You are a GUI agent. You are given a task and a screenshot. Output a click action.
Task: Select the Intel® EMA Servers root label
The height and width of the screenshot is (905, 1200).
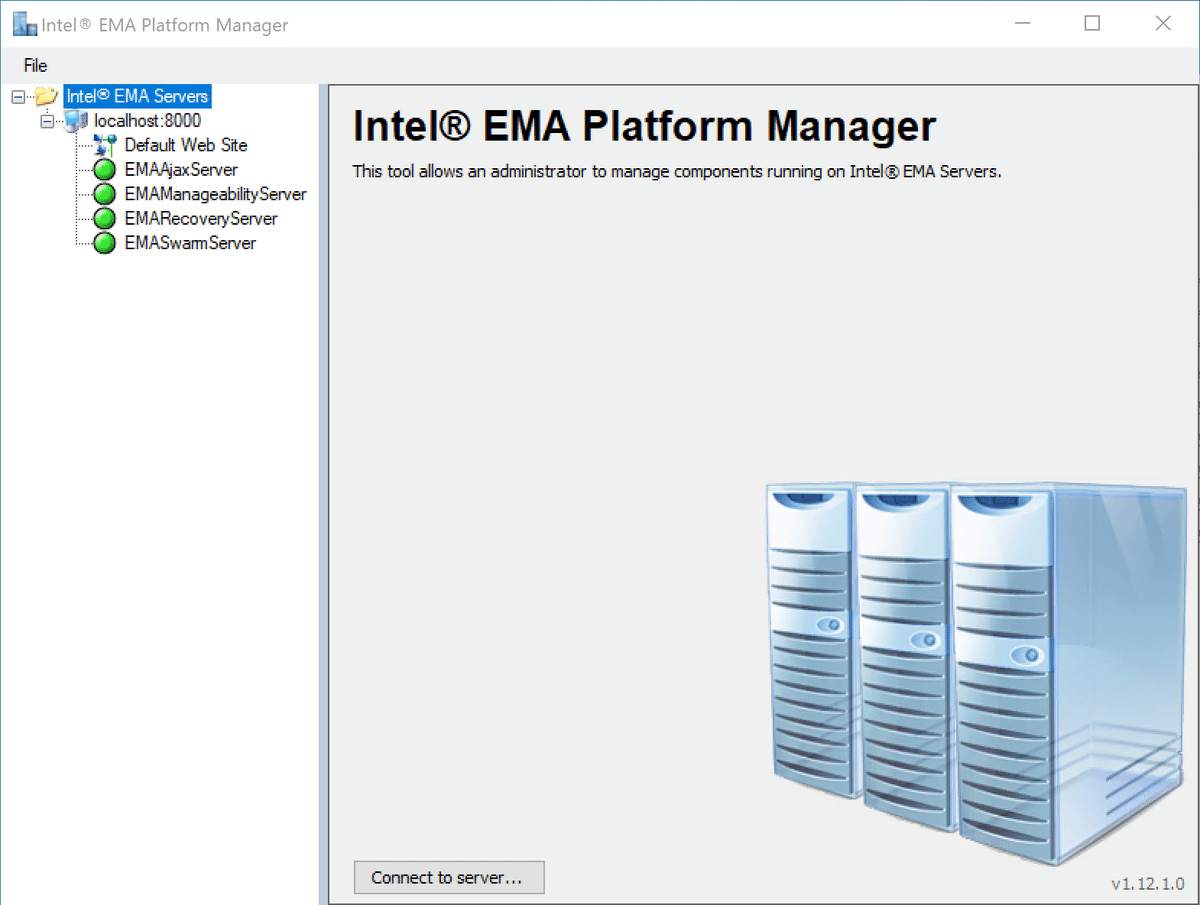(x=137, y=97)
